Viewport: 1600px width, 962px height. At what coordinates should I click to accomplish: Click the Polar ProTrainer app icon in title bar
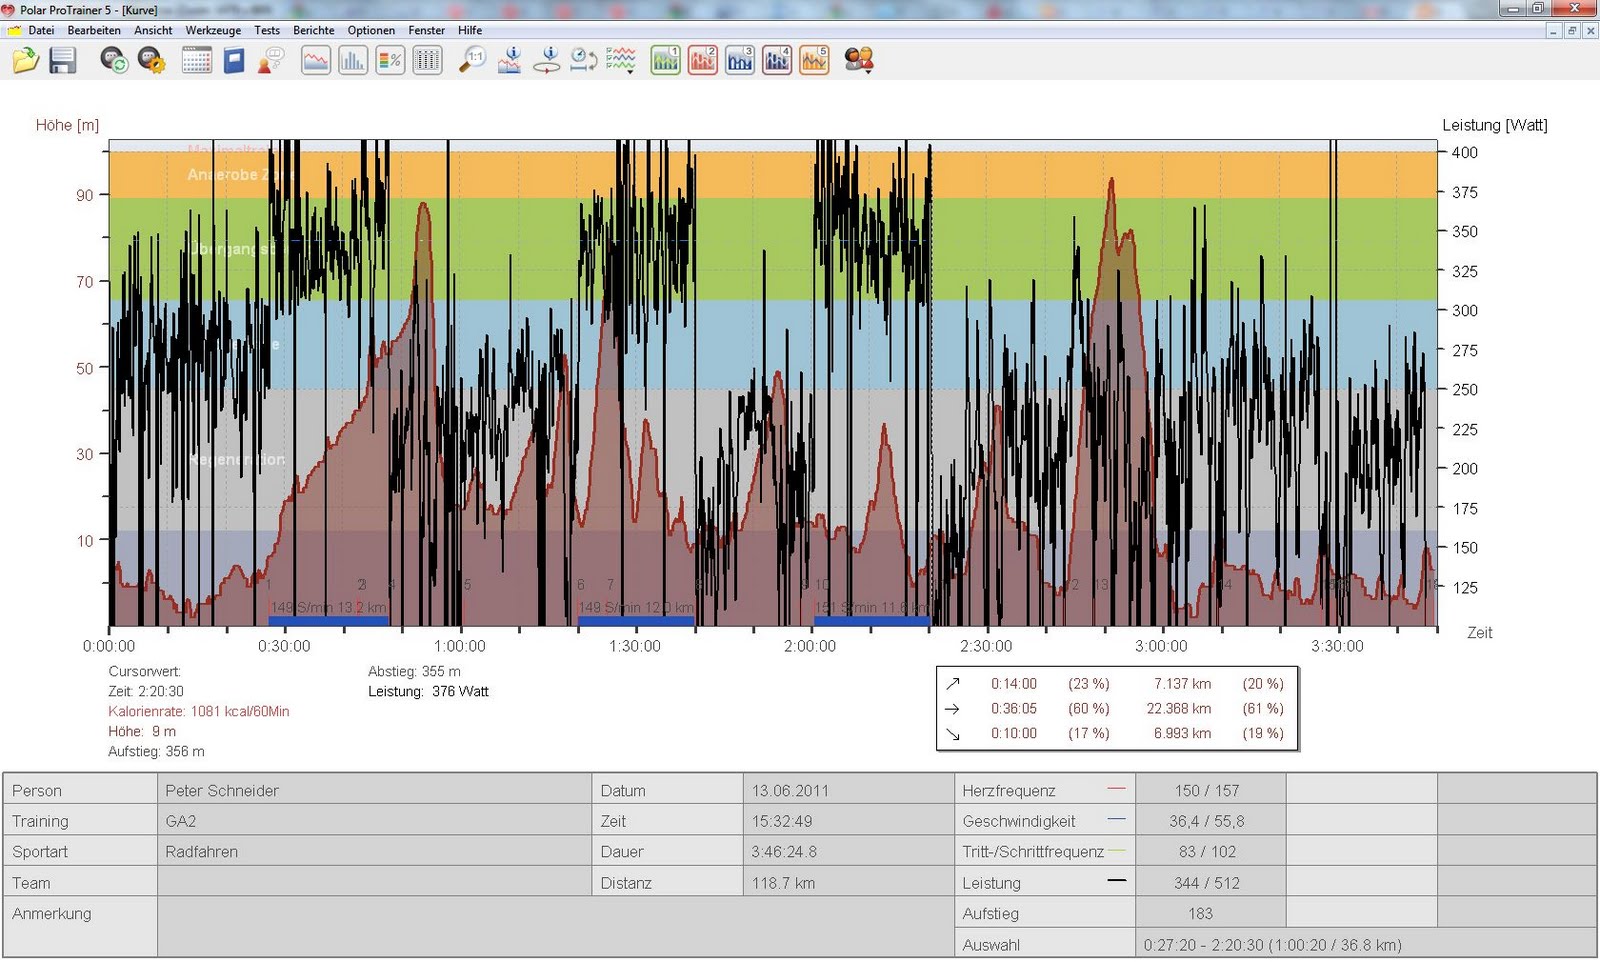[x=9, y=10]
